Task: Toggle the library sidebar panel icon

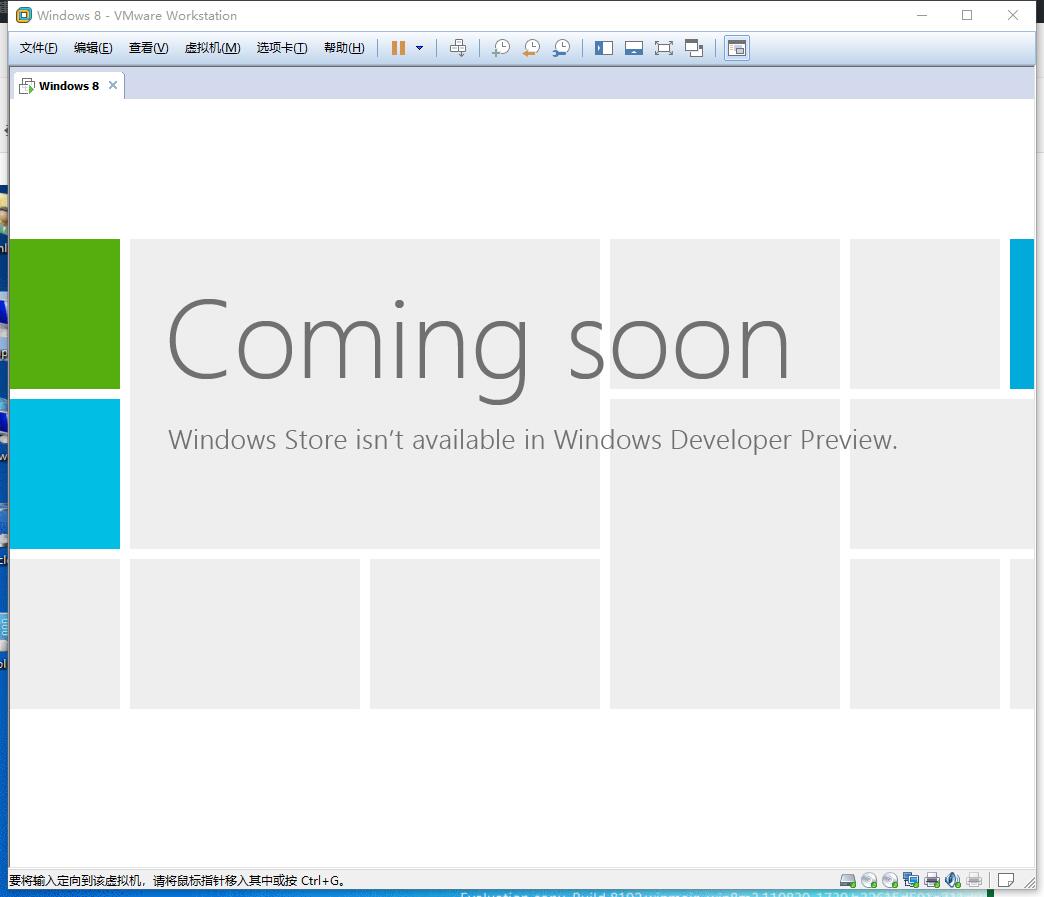Action: (x=604, y=48)
